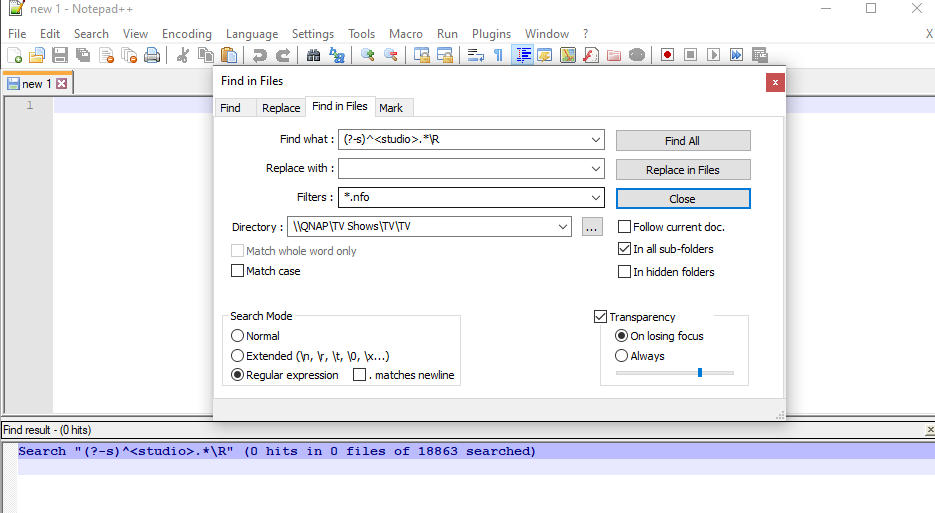Expand the Filters dropdown arrow

point(595,197)
